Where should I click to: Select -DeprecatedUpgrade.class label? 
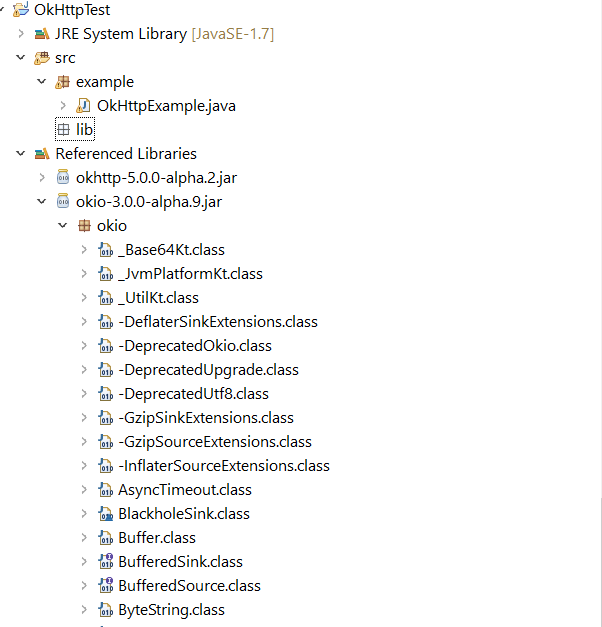208,370
